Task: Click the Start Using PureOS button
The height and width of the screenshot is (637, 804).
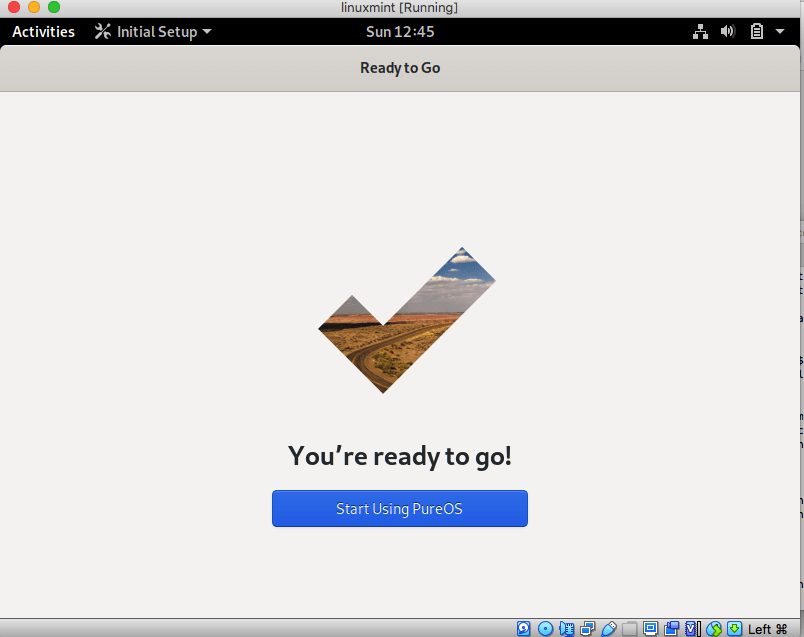Action: click(399, 508)
